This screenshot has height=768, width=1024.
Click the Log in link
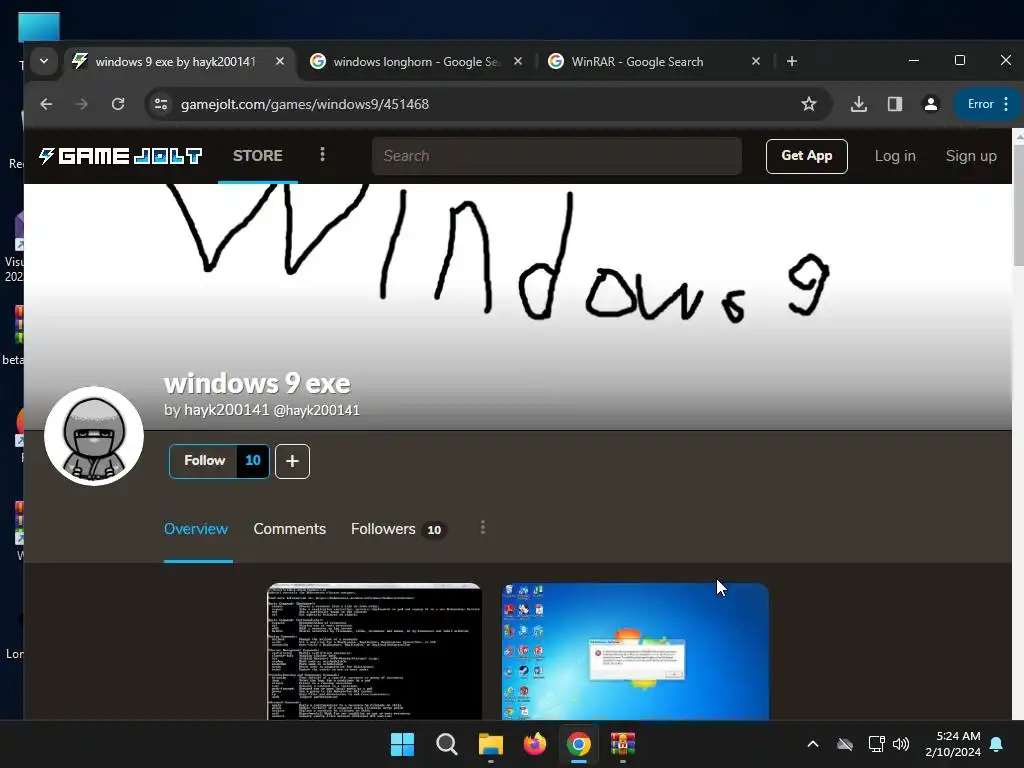coord(895,156)
